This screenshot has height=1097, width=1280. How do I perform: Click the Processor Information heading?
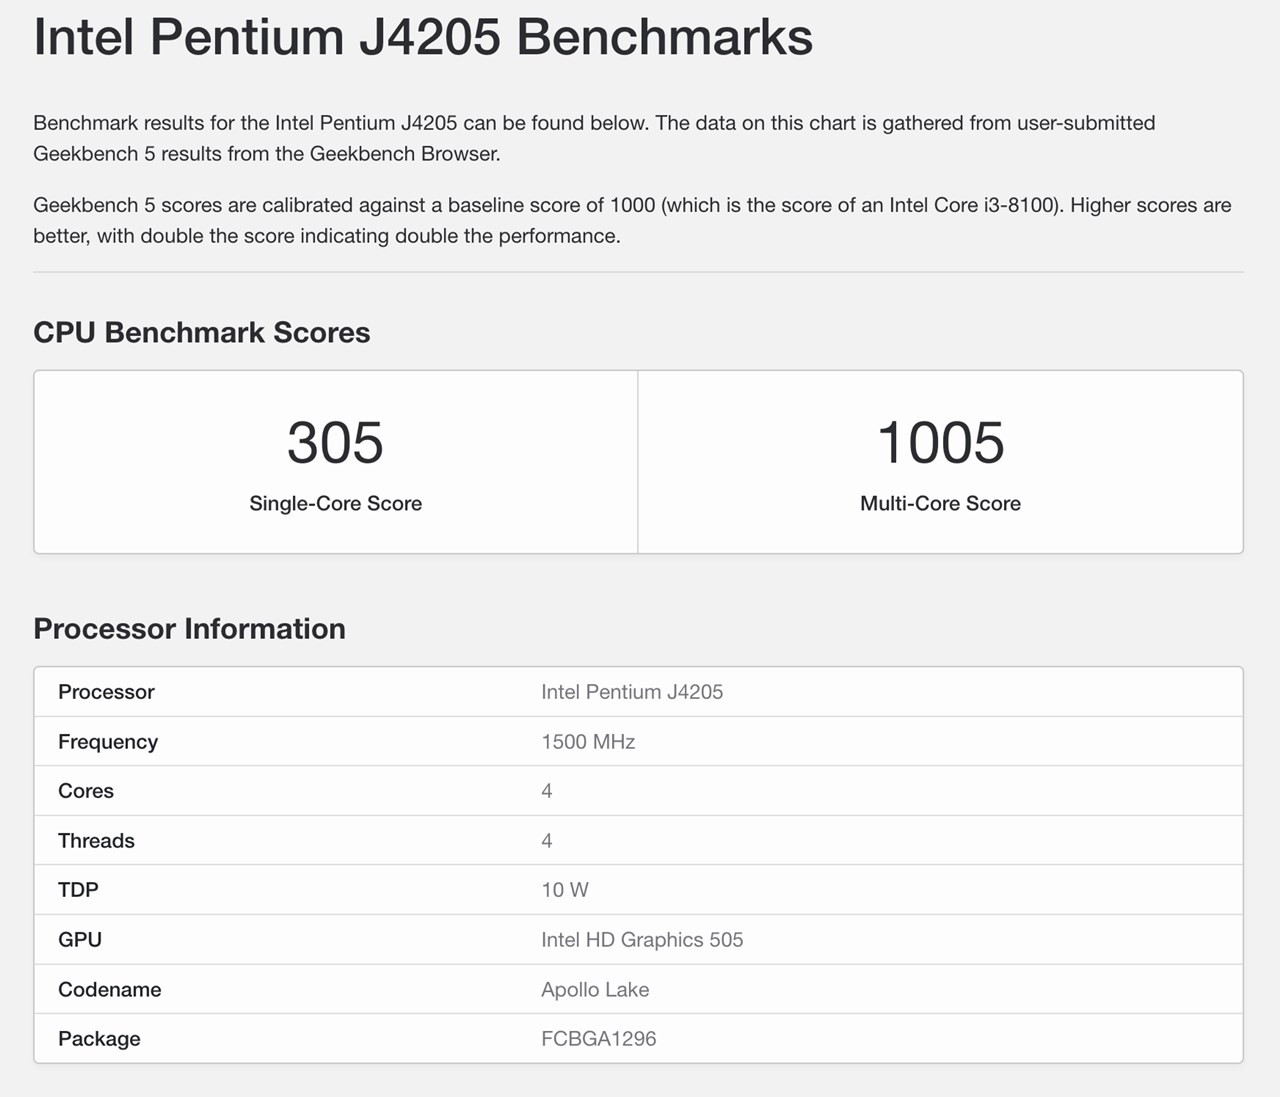click(x=189, y=629)
